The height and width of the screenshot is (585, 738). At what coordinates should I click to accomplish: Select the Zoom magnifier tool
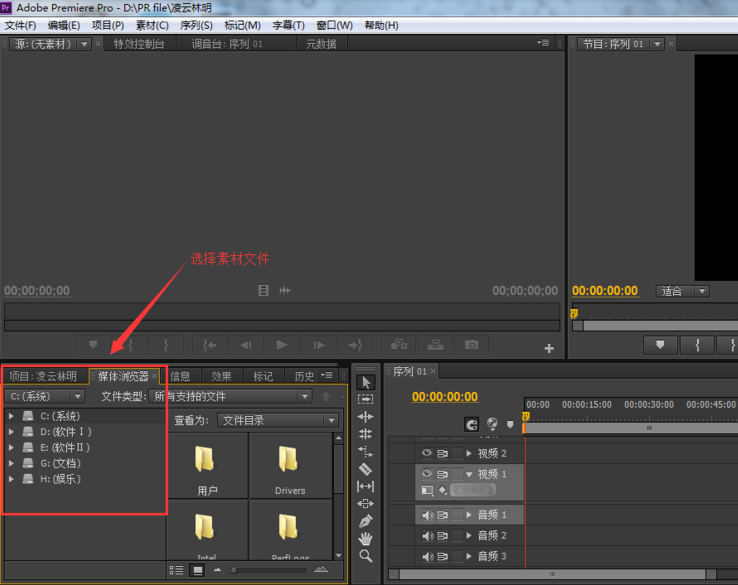point(366,556)
